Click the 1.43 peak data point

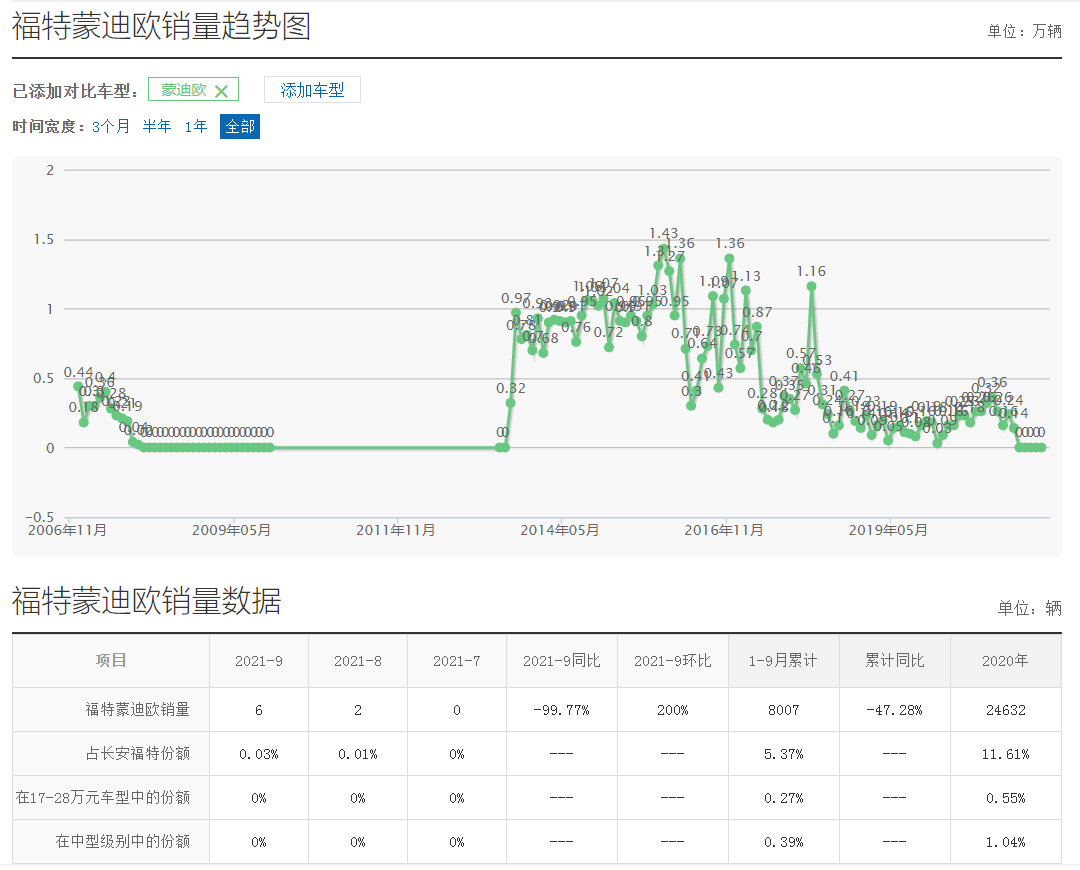pos(664,249)
